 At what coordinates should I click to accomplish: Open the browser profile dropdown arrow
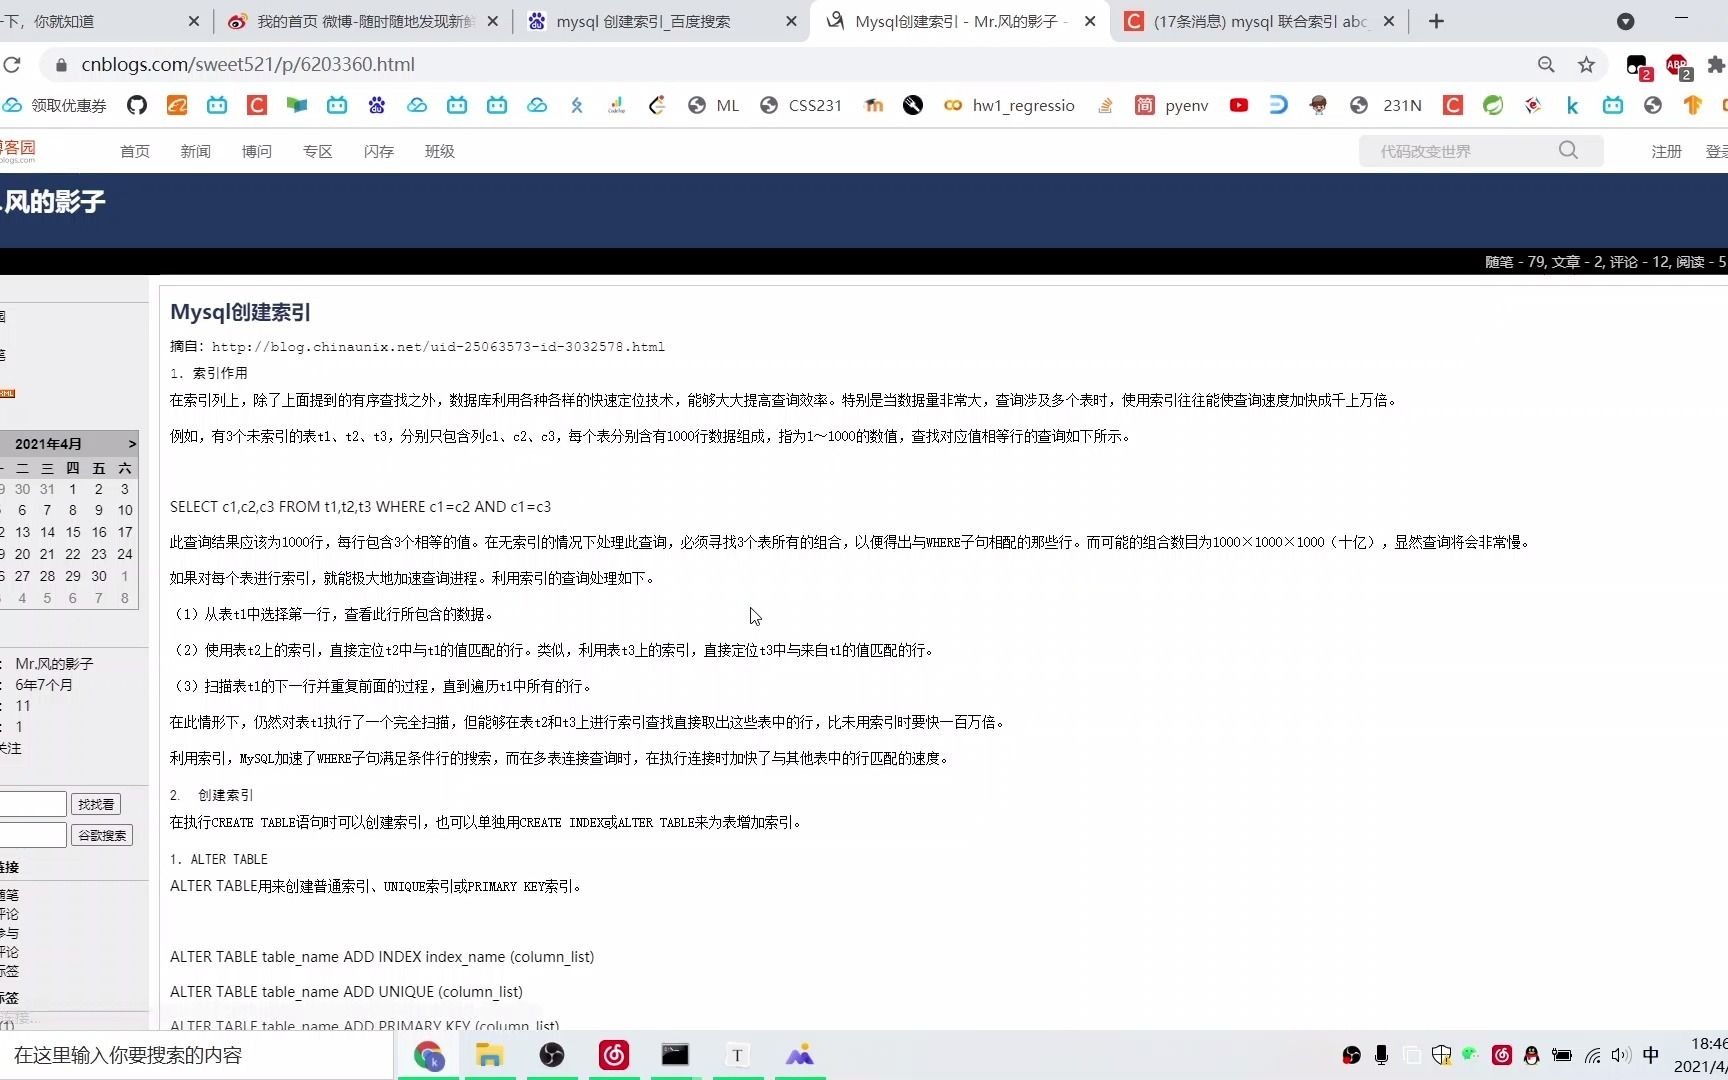click(1626, 20)
